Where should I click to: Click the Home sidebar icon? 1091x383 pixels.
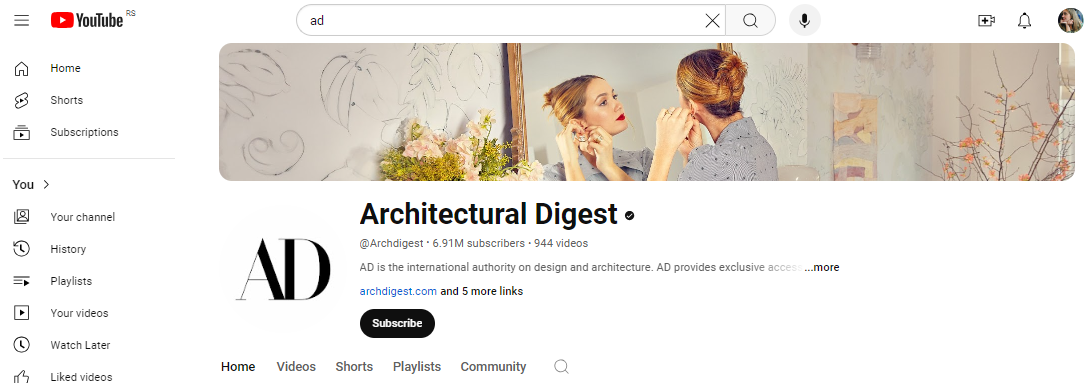(22, 68)
